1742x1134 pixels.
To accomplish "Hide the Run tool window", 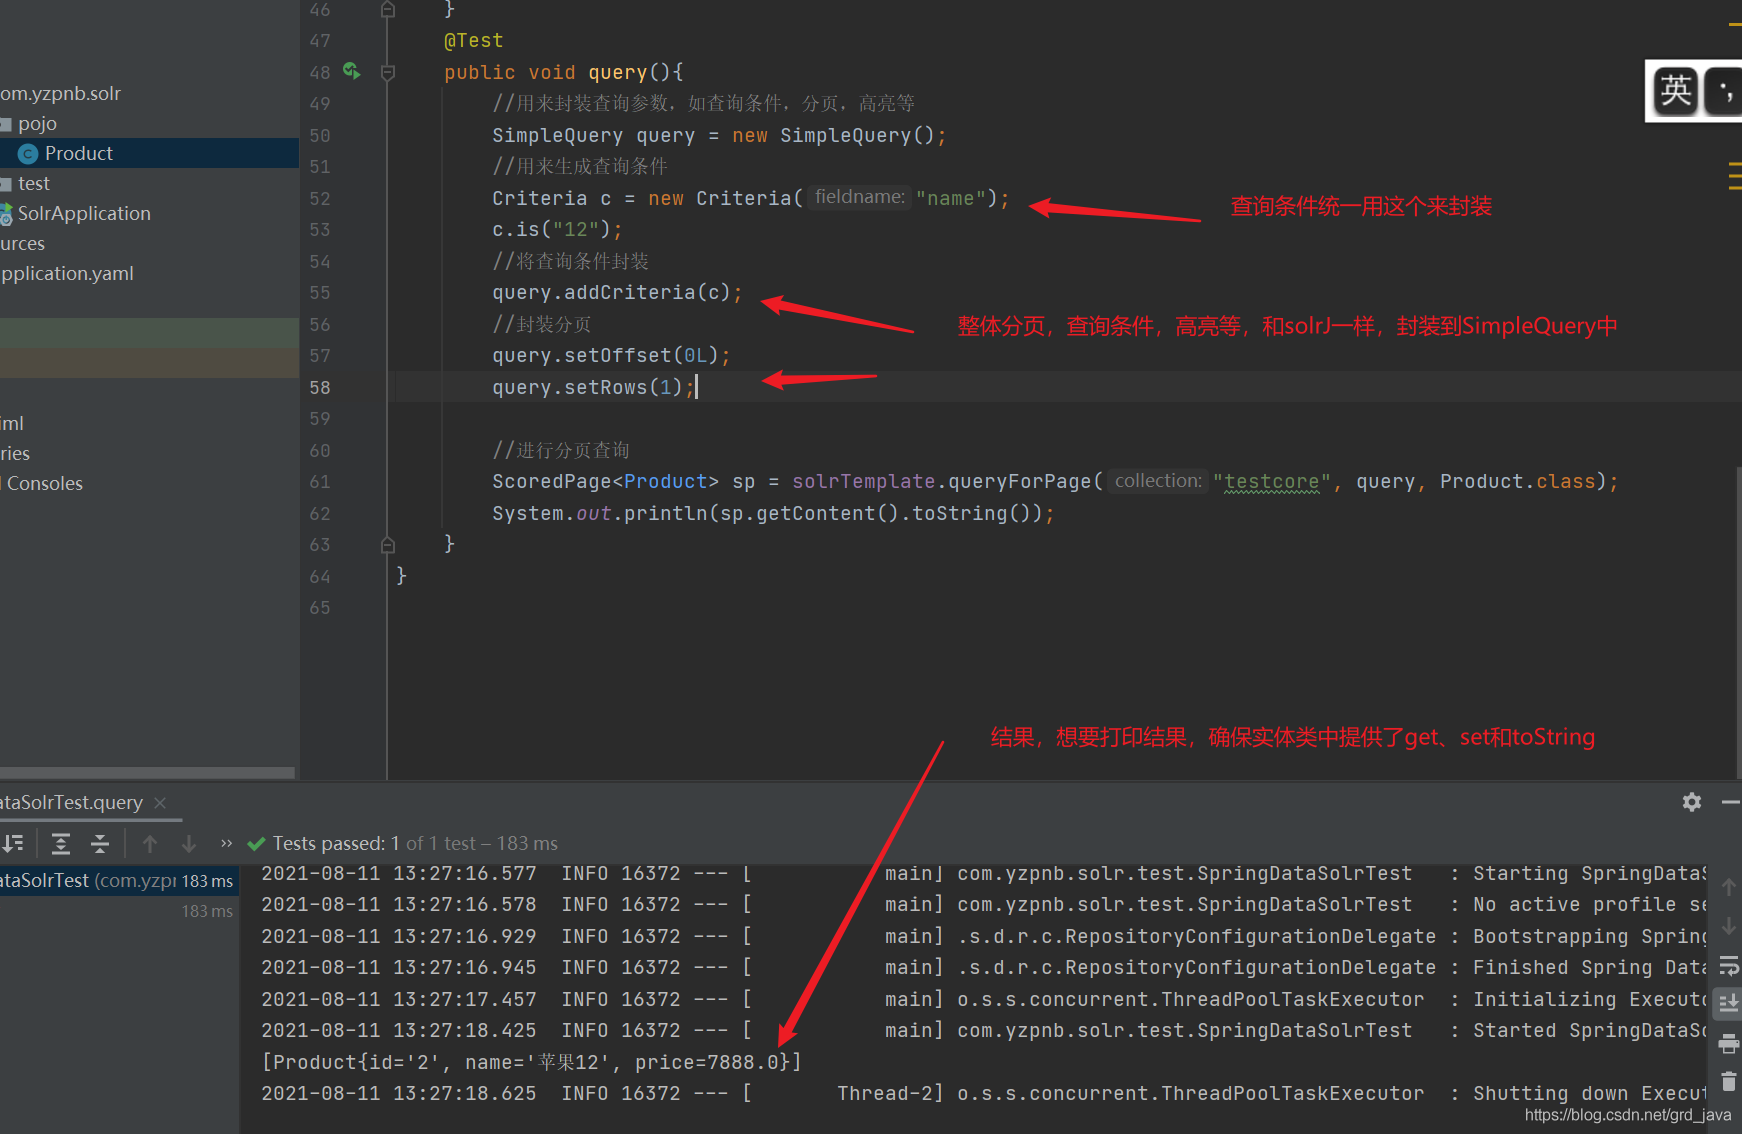I will 1731,802.
